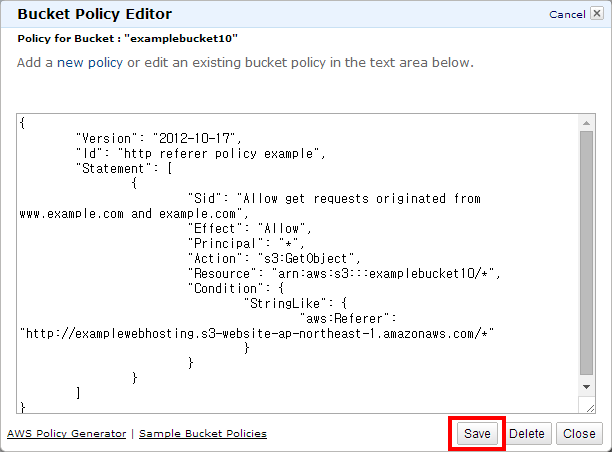
Task: Click the policy text area's scroll down arrow
Action: click(587, 387)
